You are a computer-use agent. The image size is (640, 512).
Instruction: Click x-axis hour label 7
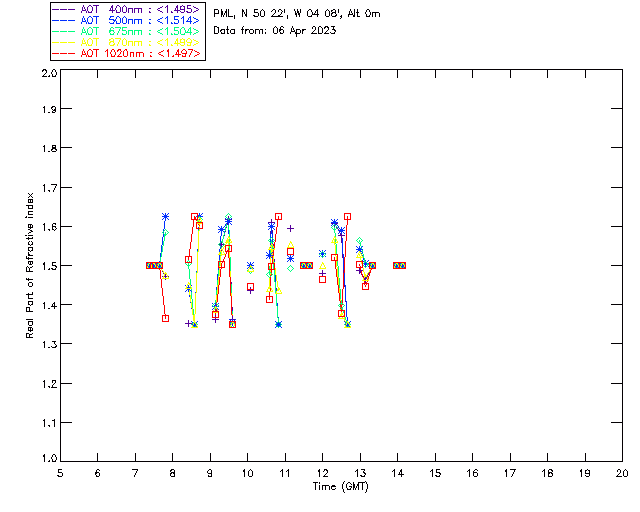[x=135, y=473]
